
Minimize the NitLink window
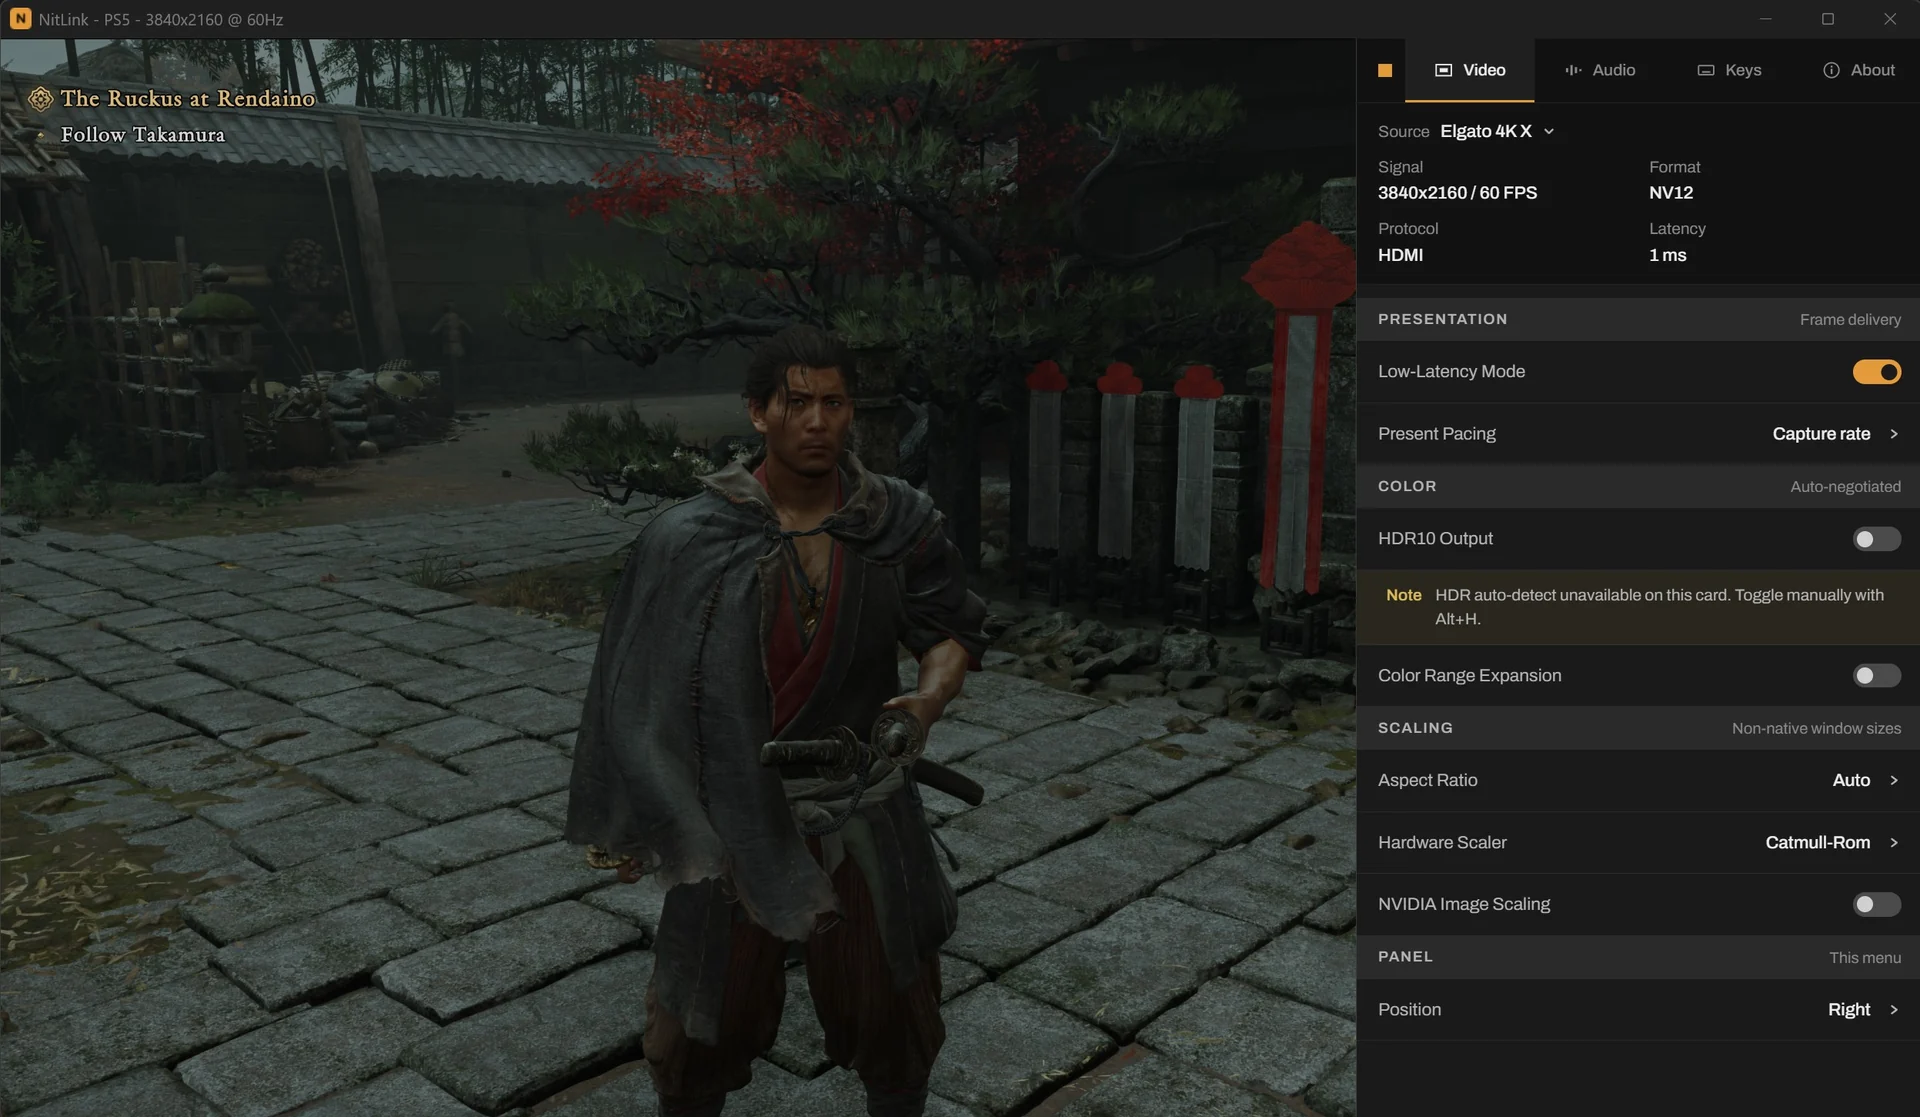1765,19
